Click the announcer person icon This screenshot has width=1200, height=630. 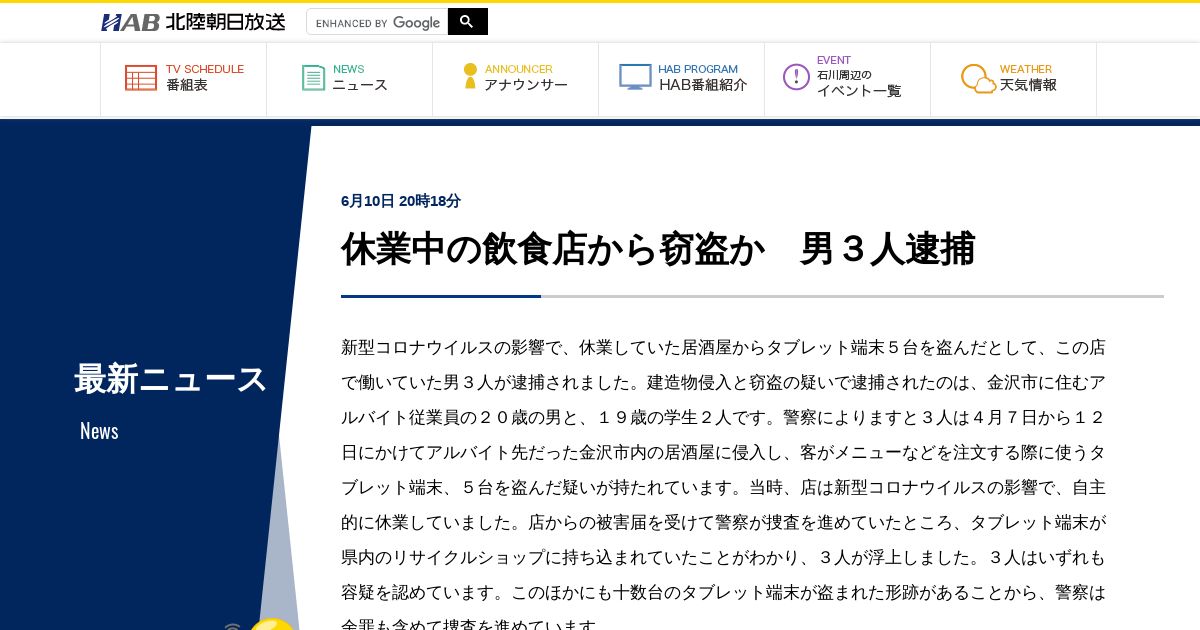click(470, 76)
